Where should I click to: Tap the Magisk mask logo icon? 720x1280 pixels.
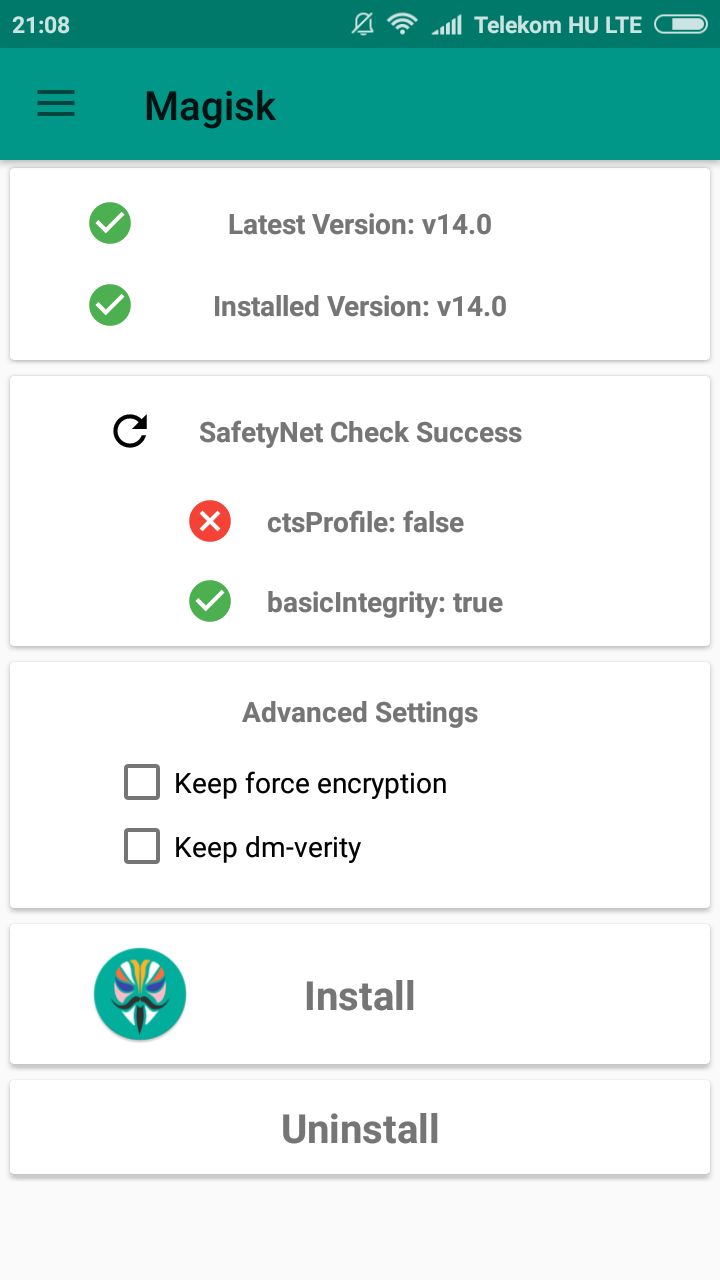(140, 994)
